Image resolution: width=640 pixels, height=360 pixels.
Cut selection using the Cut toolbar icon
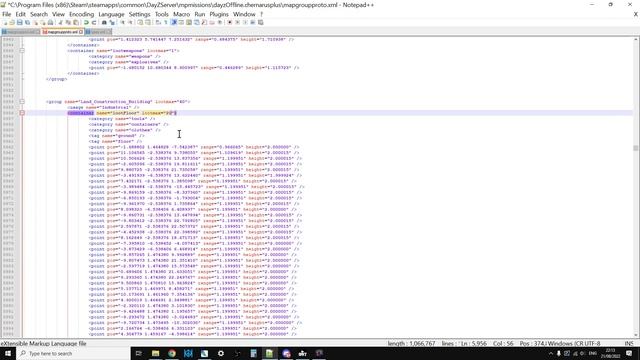60,22
